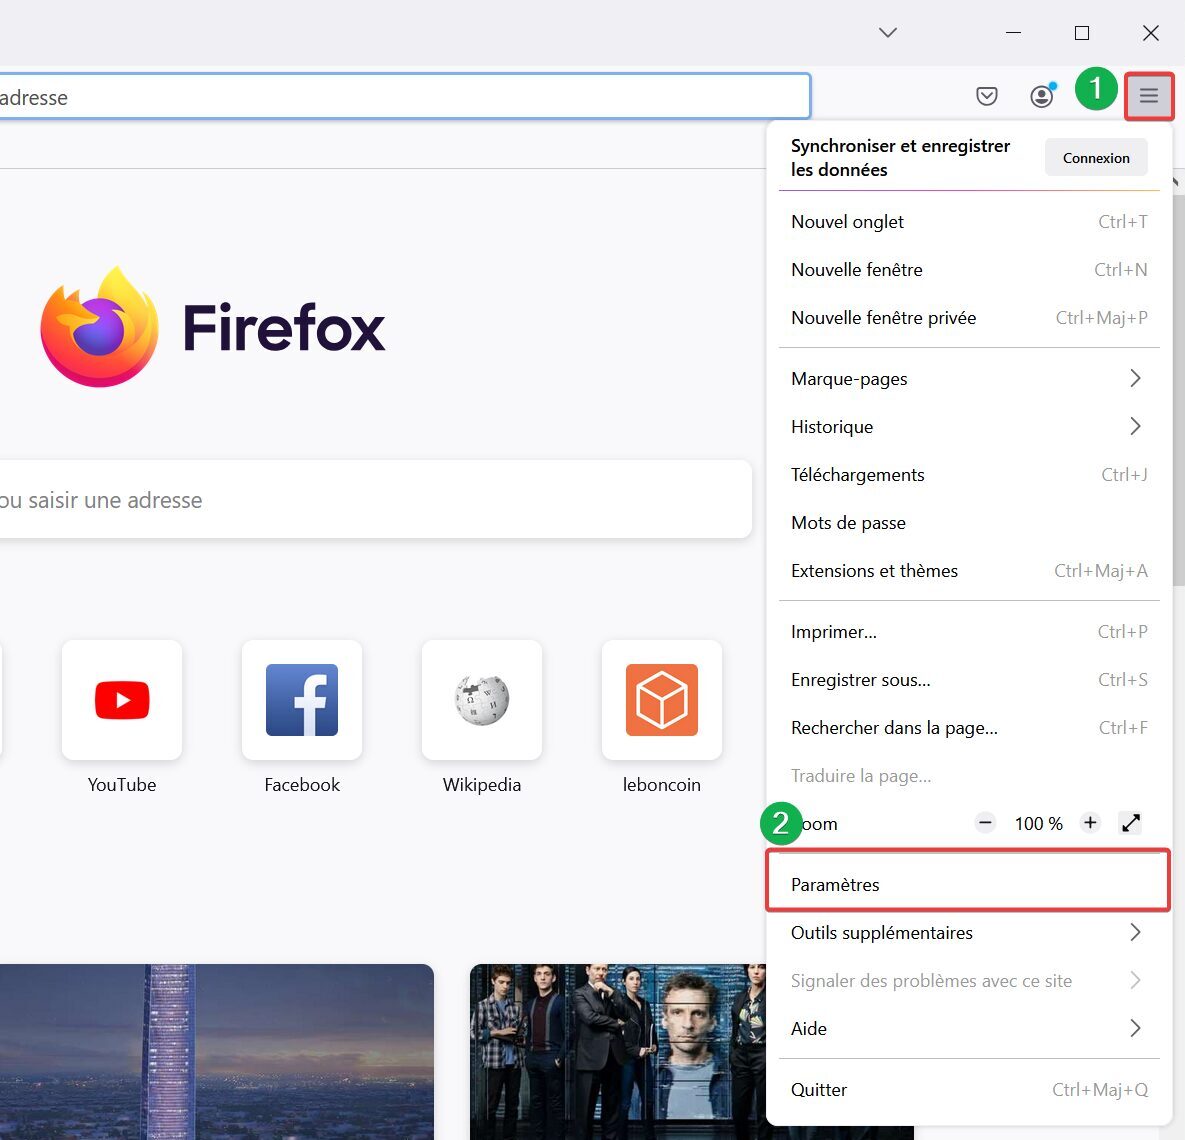This screenshot has width=1185, height=1140.
Task: Expand Outils supplémentaires submenu
Action: coord(969,932)
